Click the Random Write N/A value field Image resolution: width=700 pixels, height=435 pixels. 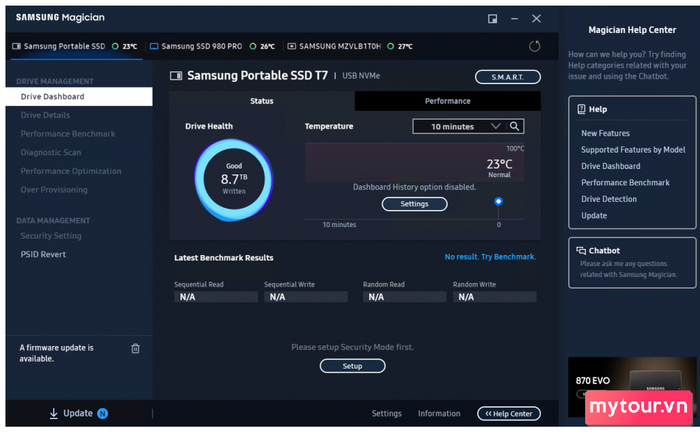[x=495, y=297]
